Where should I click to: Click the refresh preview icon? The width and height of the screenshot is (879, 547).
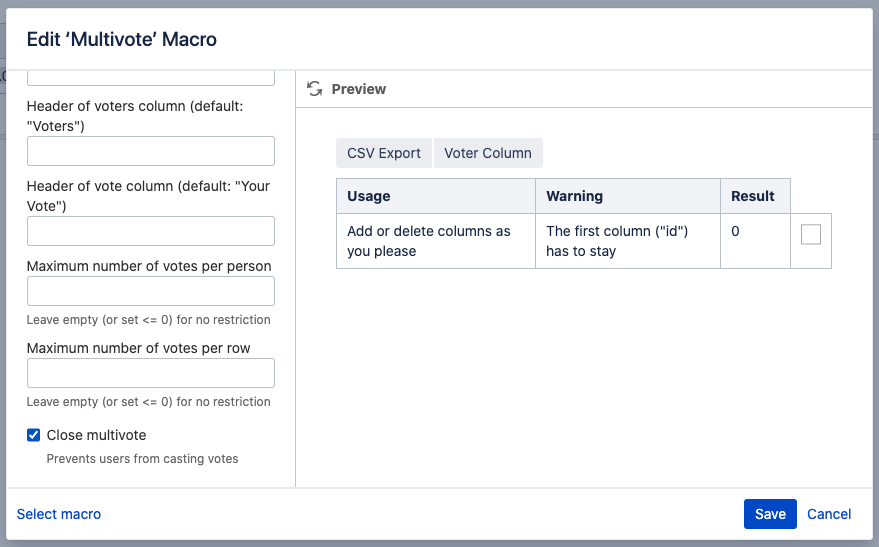pyautogui.click(x=314, y=89)
